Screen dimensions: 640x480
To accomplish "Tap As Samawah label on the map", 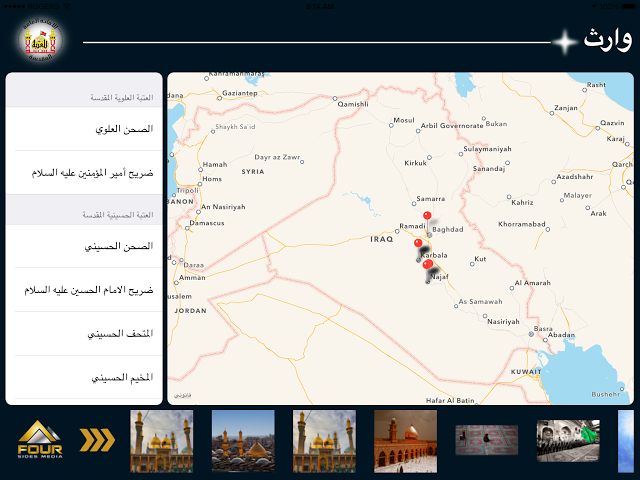I will point(480,302).
